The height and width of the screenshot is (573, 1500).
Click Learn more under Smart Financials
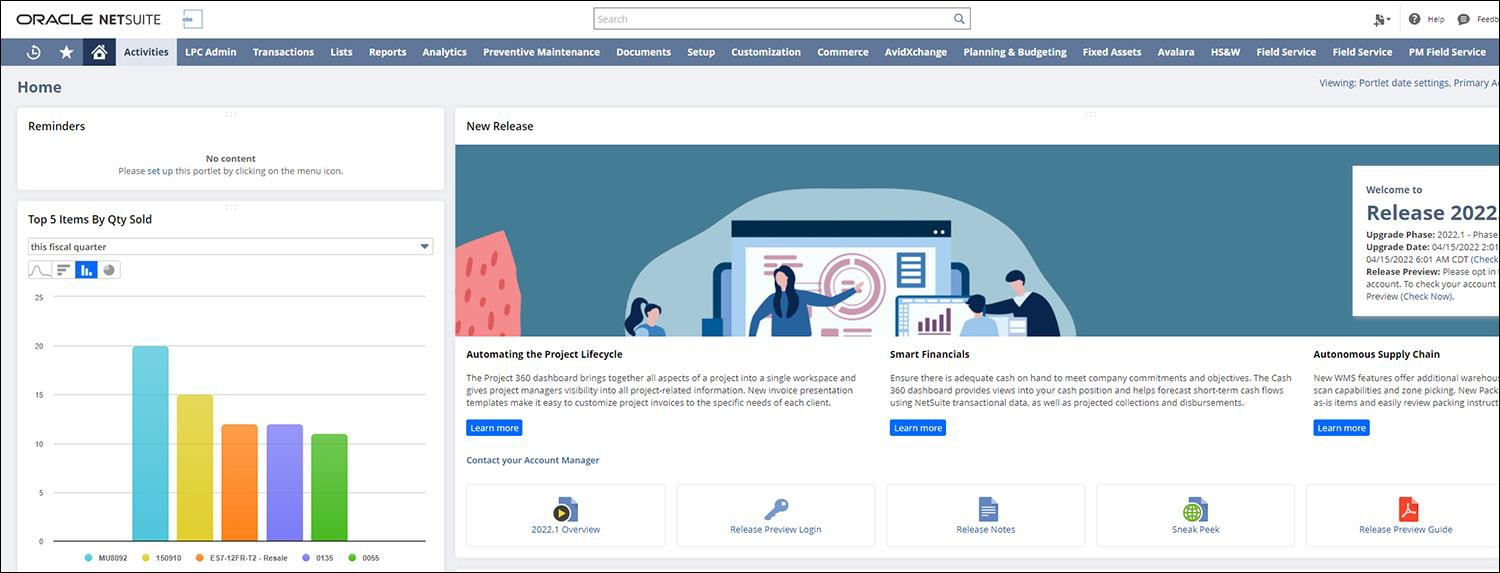pos(917,428)
